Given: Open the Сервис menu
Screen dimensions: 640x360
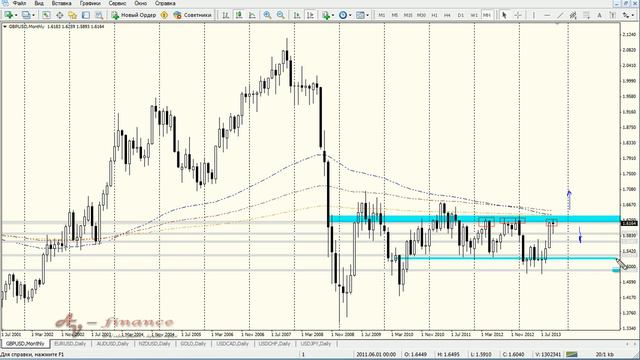Looking at the screenshot, I should 117,3.
